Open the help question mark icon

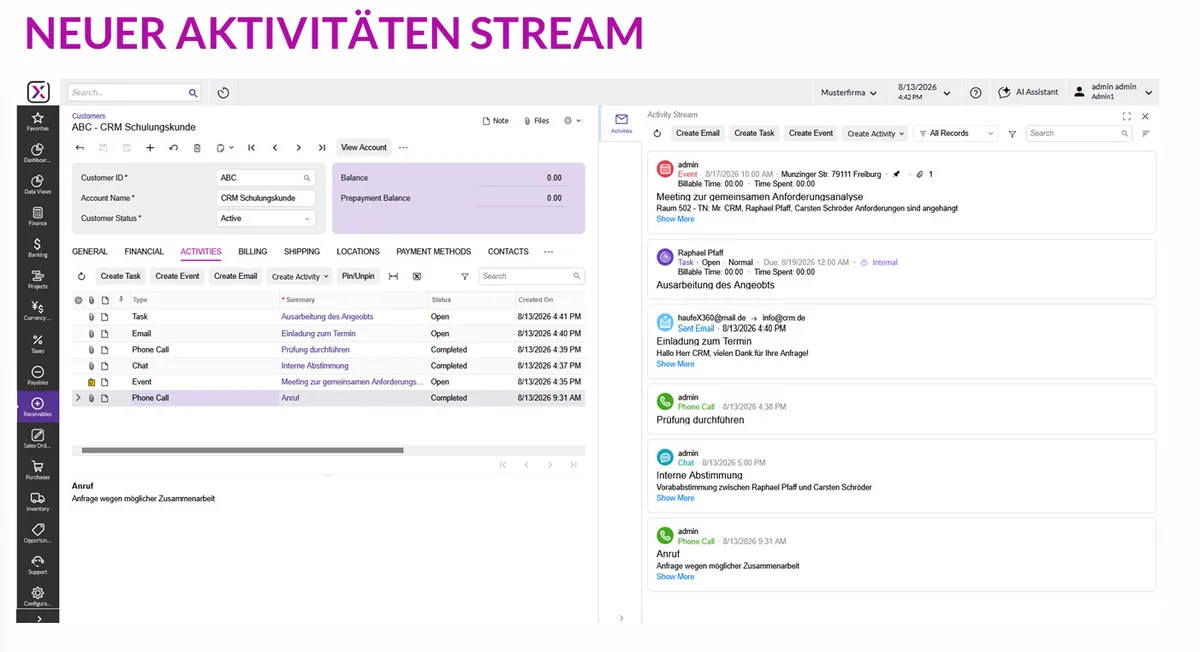[976, 93]
